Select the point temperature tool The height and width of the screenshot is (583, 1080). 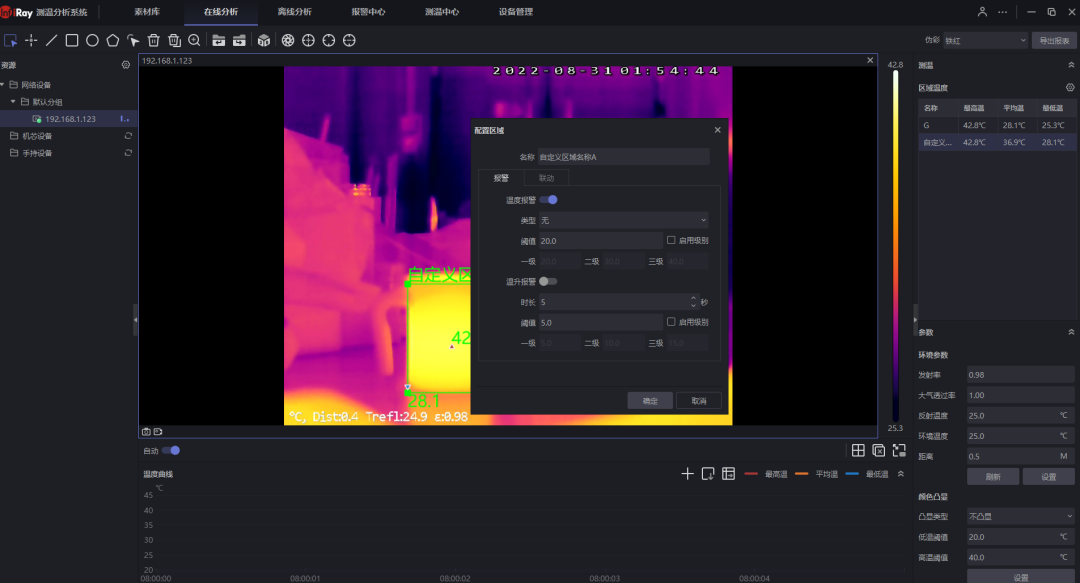32,40
